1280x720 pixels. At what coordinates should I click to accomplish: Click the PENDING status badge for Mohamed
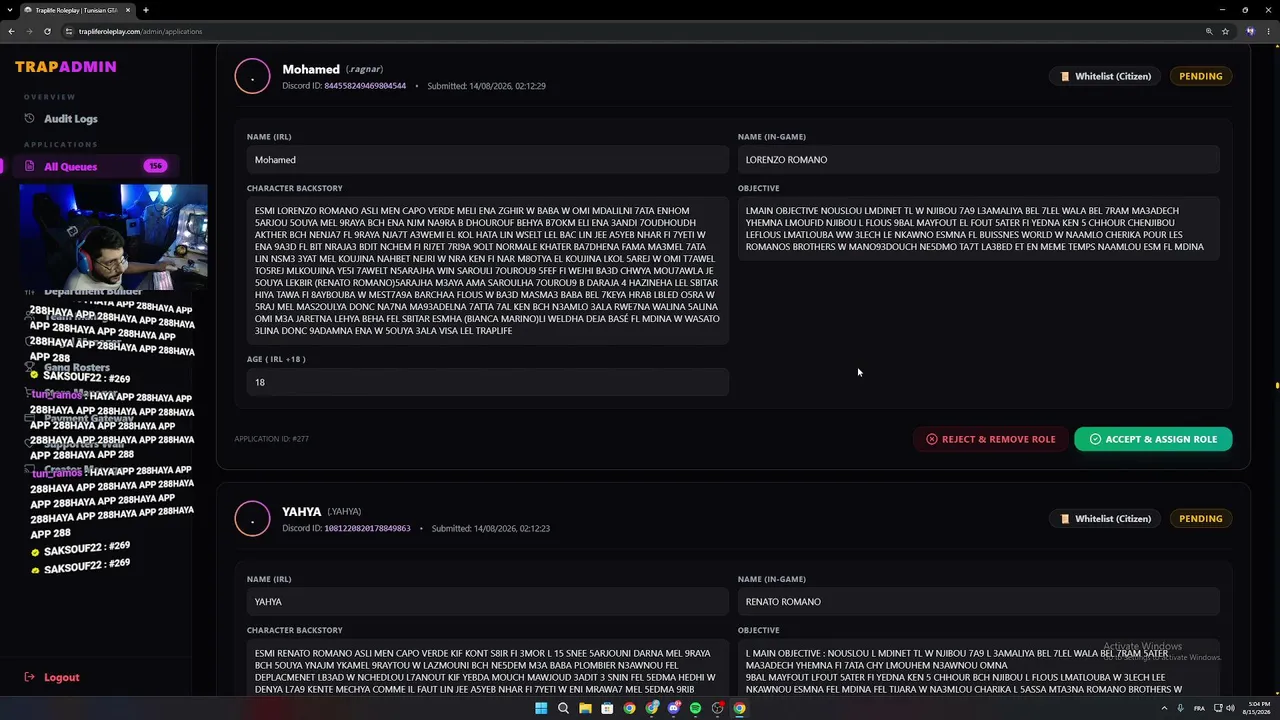click(1201, 76)
